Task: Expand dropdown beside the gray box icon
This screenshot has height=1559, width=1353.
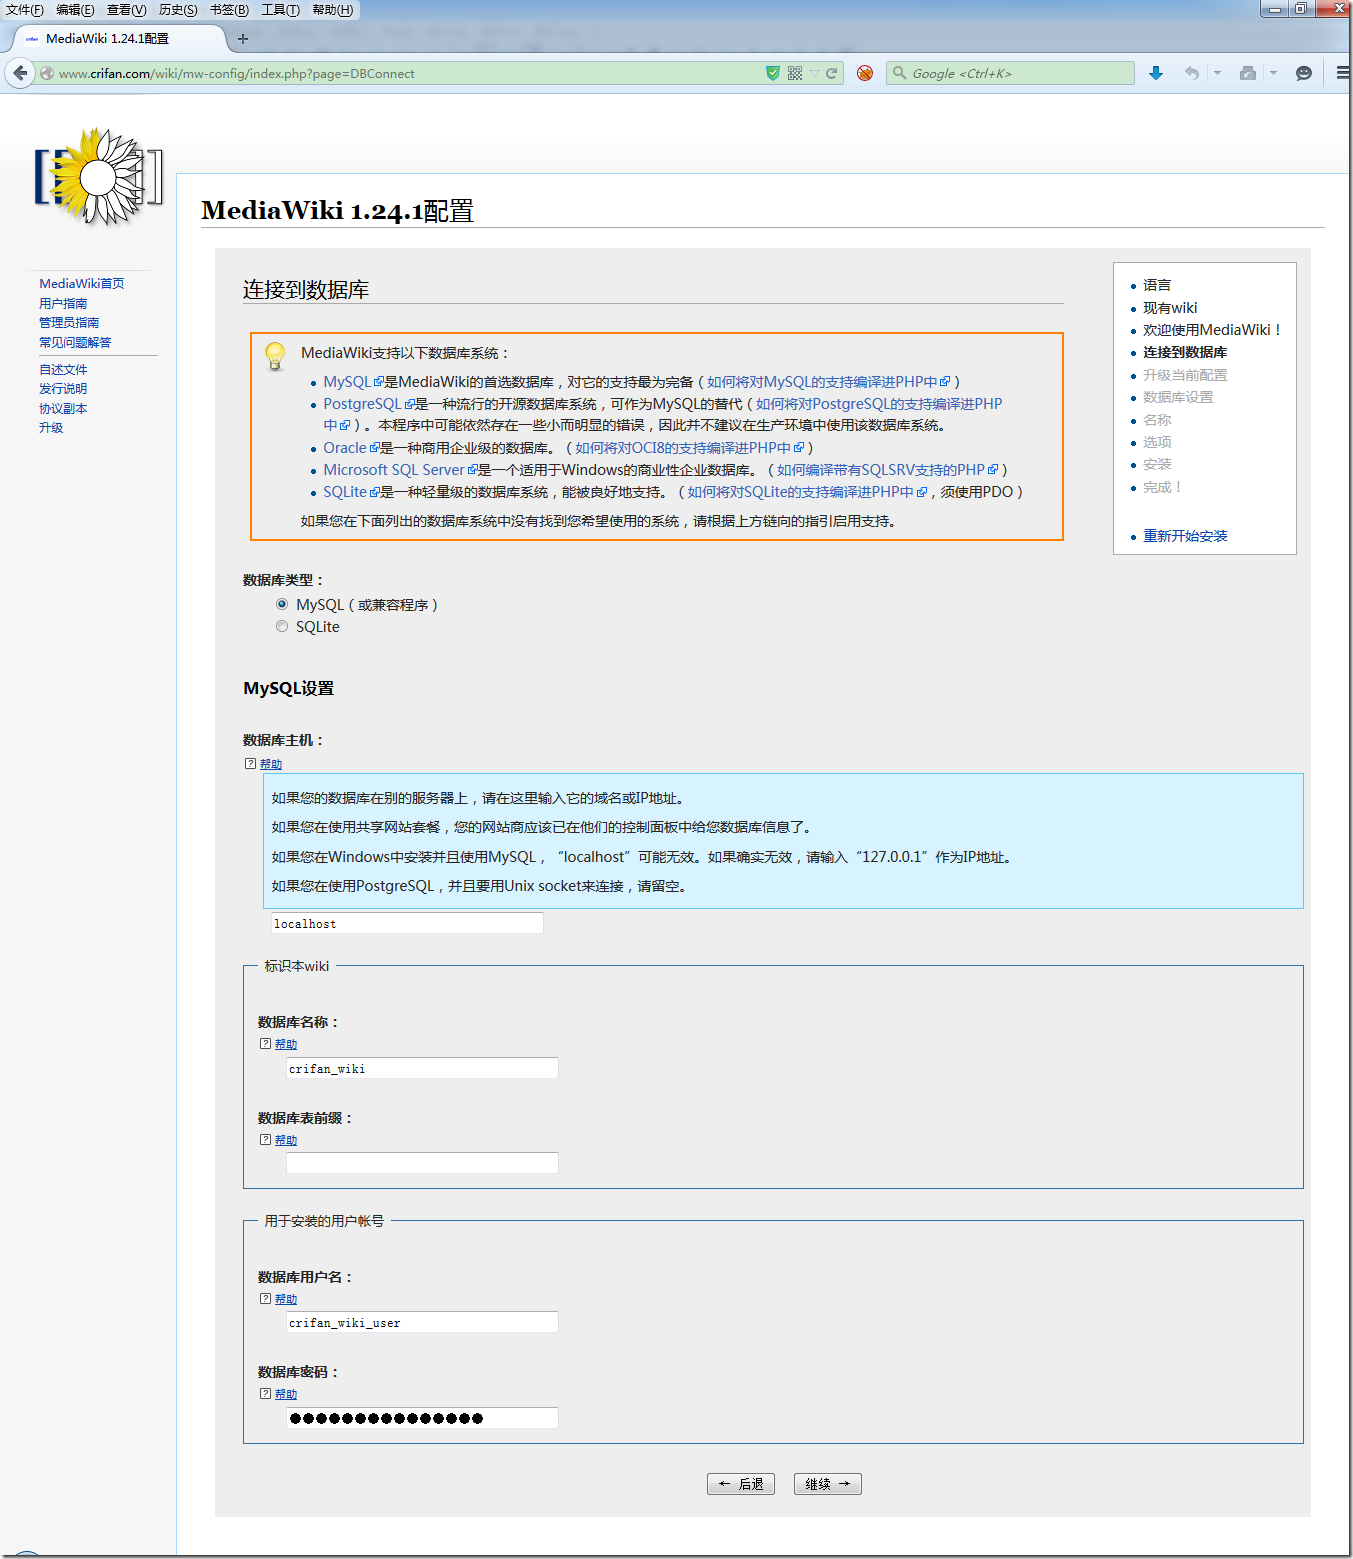Action: coord(1273,73)
